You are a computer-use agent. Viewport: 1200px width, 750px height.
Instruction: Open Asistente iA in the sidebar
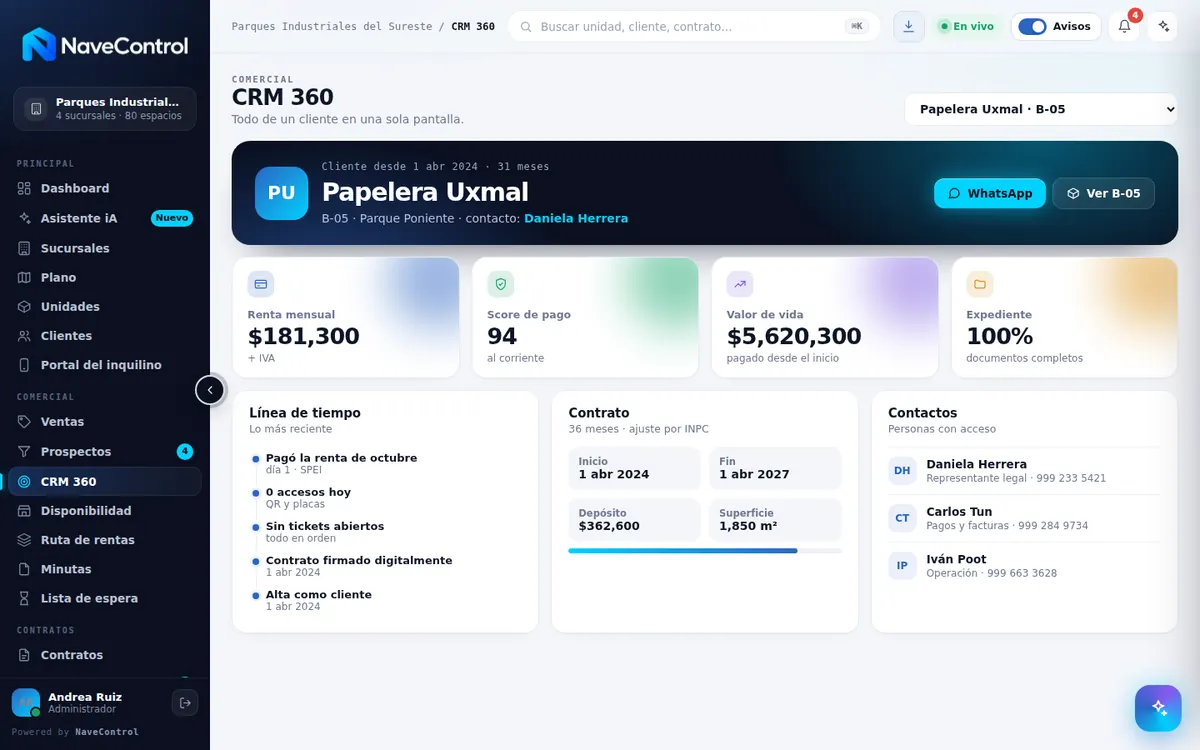pyautogui.click(x=105, y=218)
